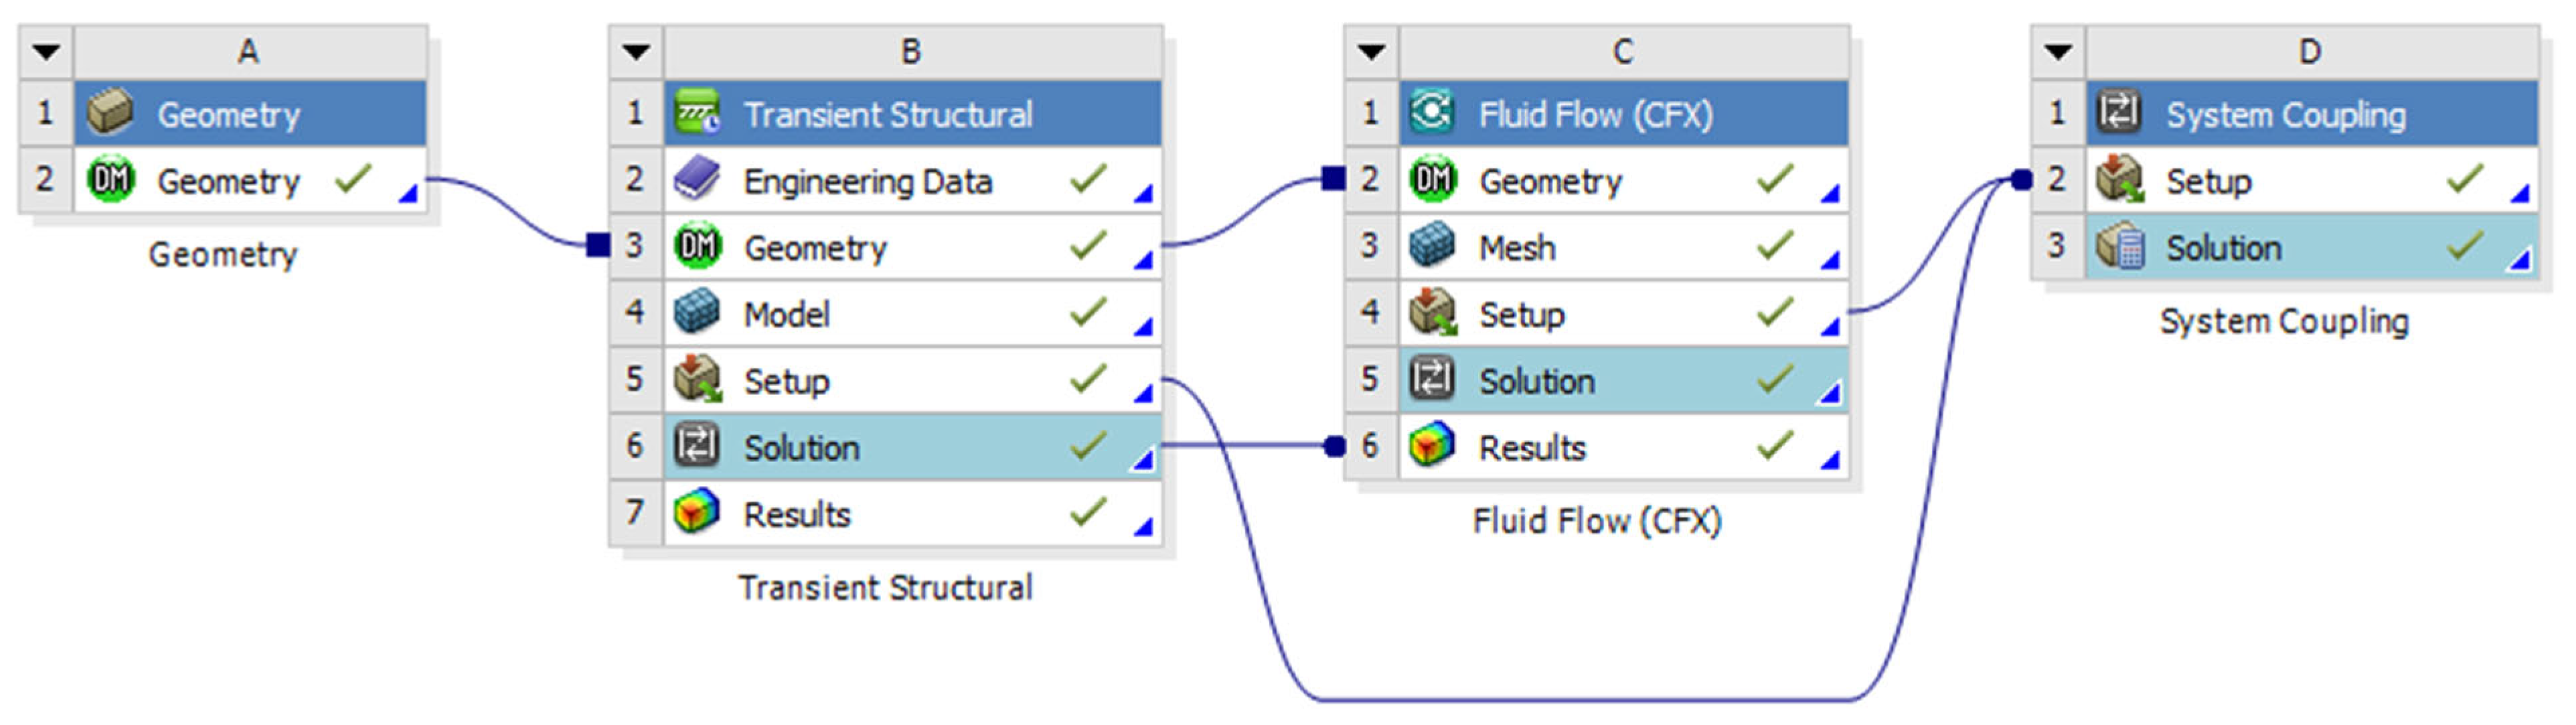Click the green checkmark on Engineering Data
This screenshot has width=2576, height=725.
[1088, 180]
